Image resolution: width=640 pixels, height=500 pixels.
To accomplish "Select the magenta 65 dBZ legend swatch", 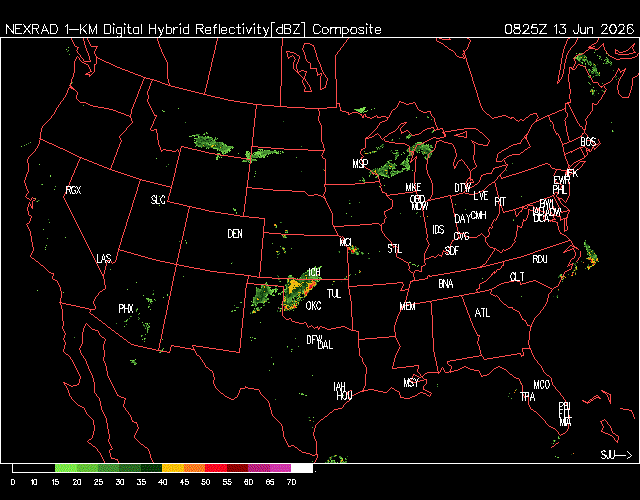I will click(280, 468).
